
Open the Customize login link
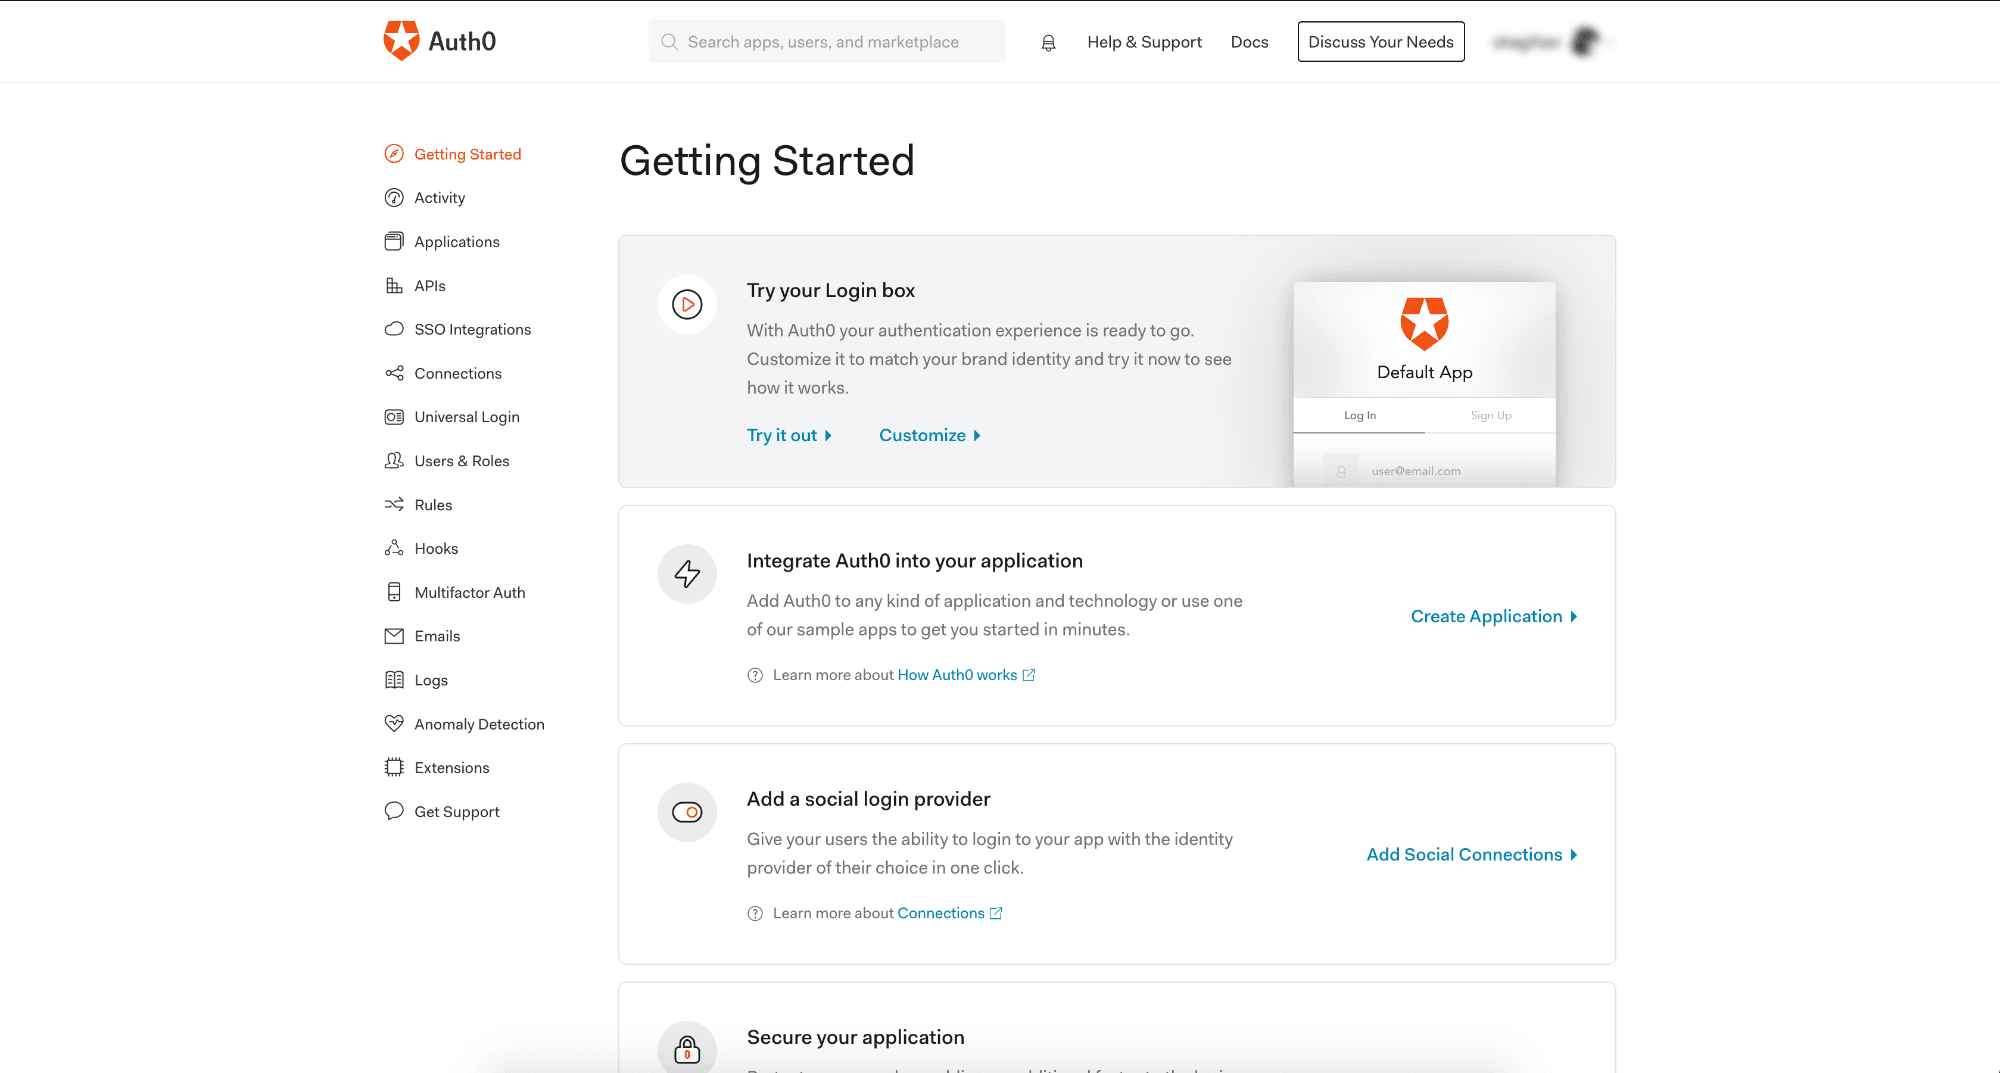pos(929,436)
